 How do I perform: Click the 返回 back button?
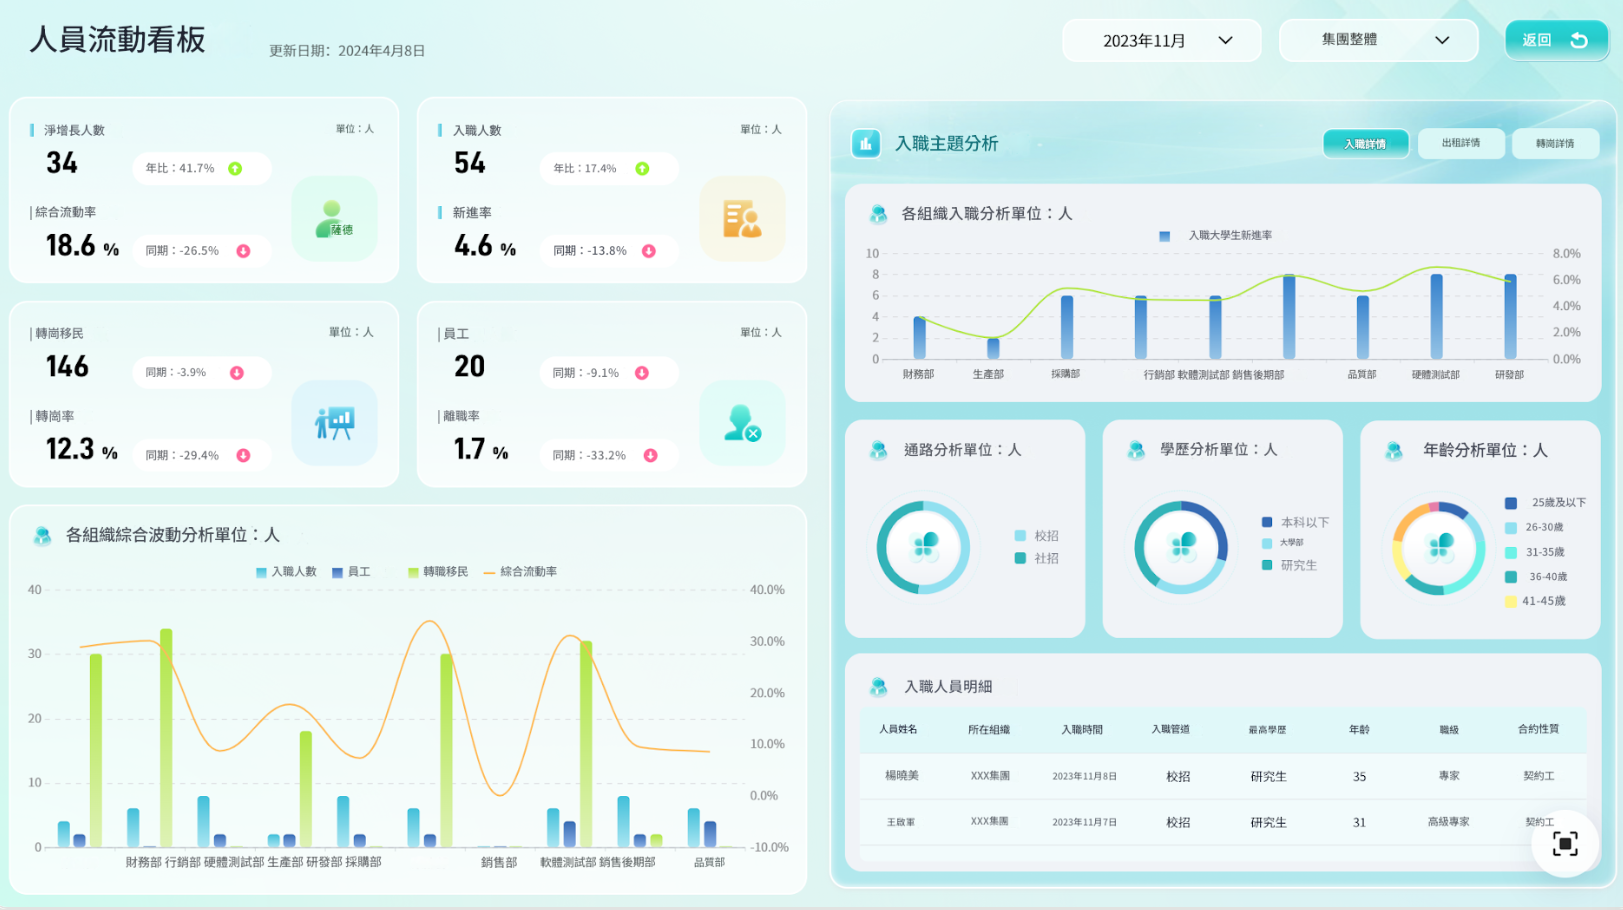[1555, 41]
